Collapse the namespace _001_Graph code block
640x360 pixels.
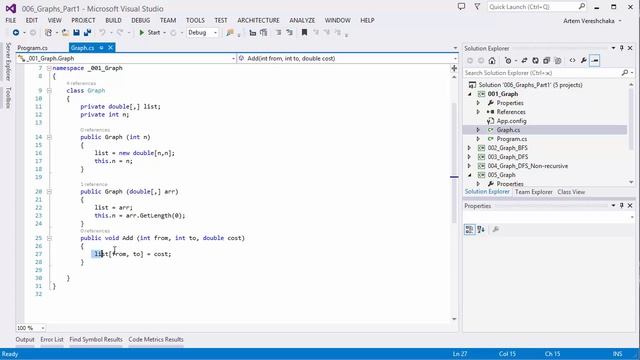point(49,68)
